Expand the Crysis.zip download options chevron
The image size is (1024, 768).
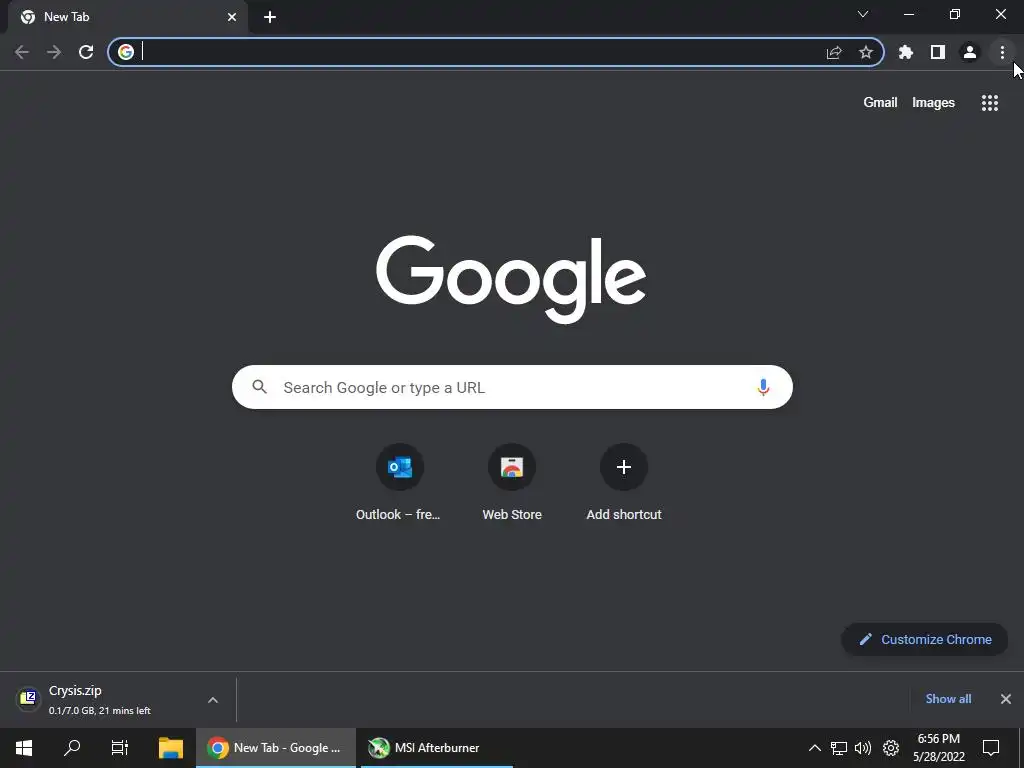point(213,700)
